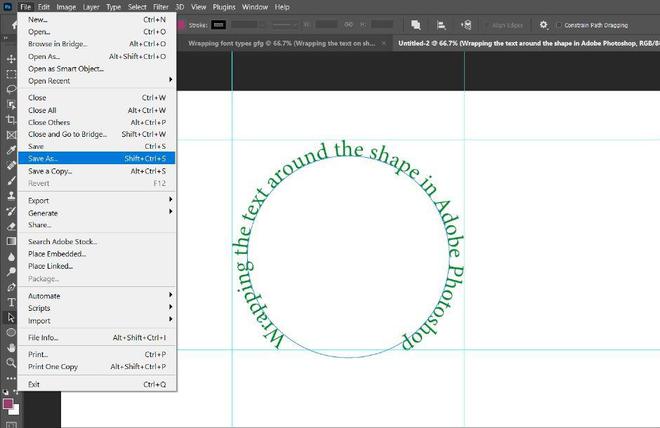Select the Crop tool
This screenshot has height=428, width=660.
point(10,119)
